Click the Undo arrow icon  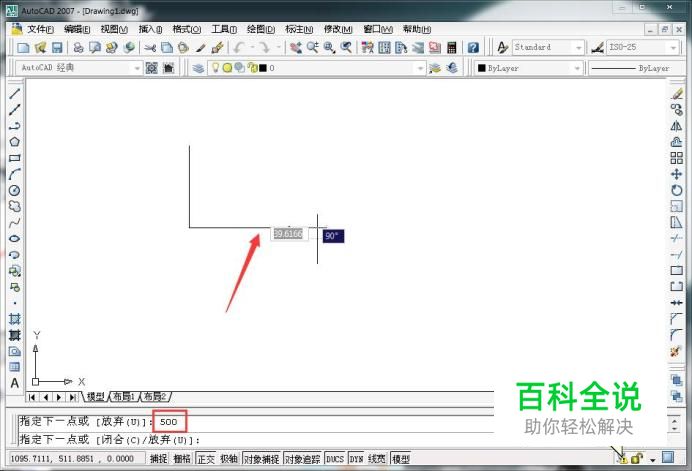point(240,47)
